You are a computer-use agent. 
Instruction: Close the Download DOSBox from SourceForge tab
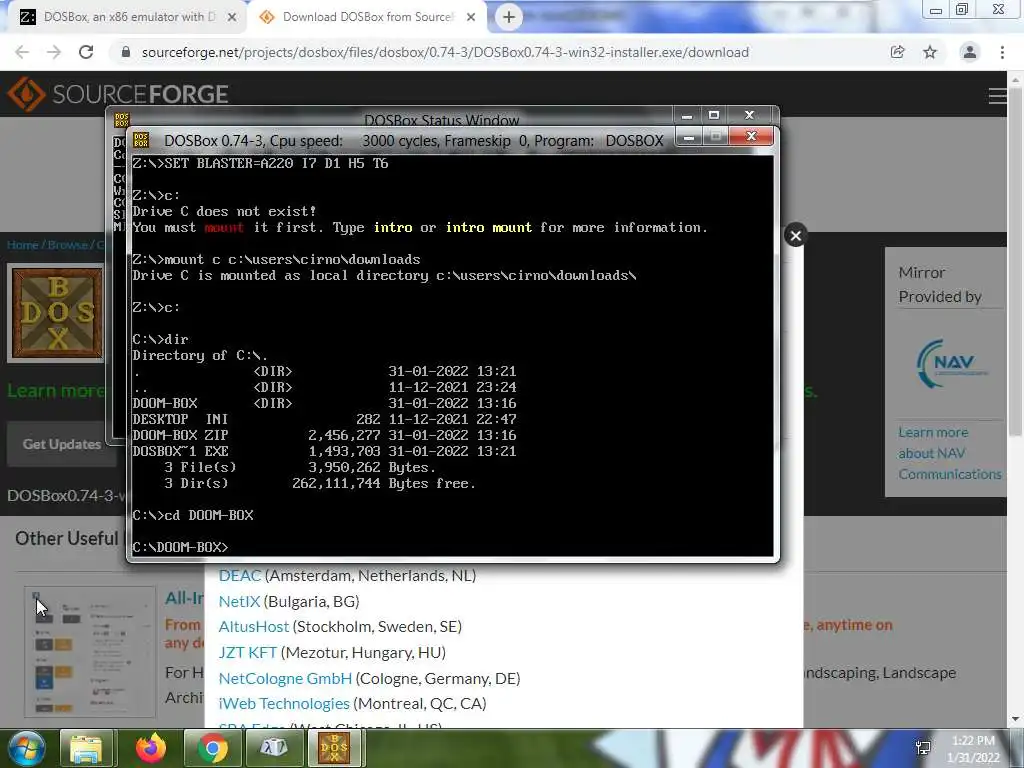tap(471, 18)
